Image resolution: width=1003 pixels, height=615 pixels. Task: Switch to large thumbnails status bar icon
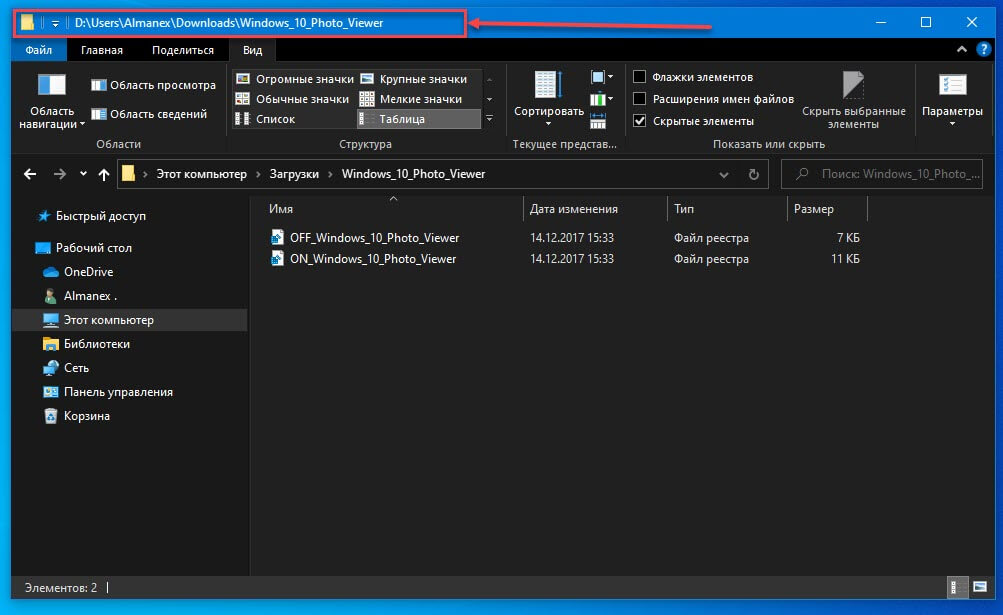click(980, 587)
